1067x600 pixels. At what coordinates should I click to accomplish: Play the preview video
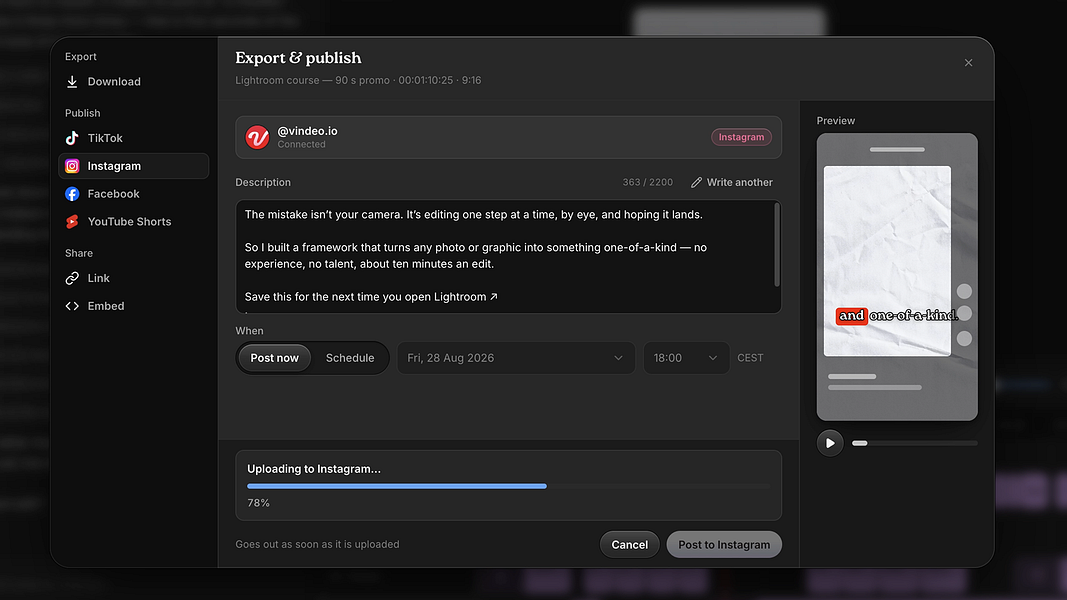830,444
